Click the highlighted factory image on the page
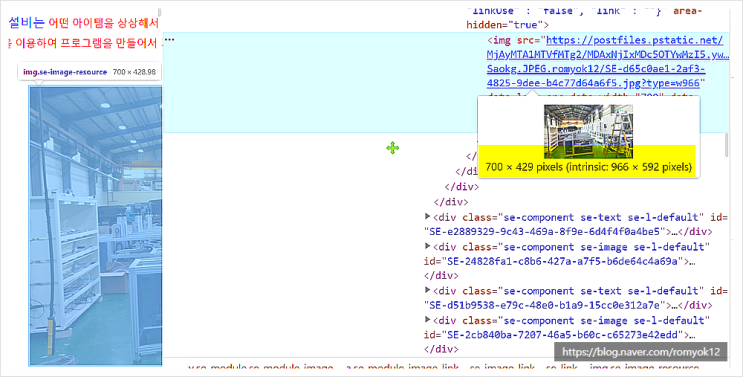The height and width of the screenshot is (377, 743). [x=96, y=225]
